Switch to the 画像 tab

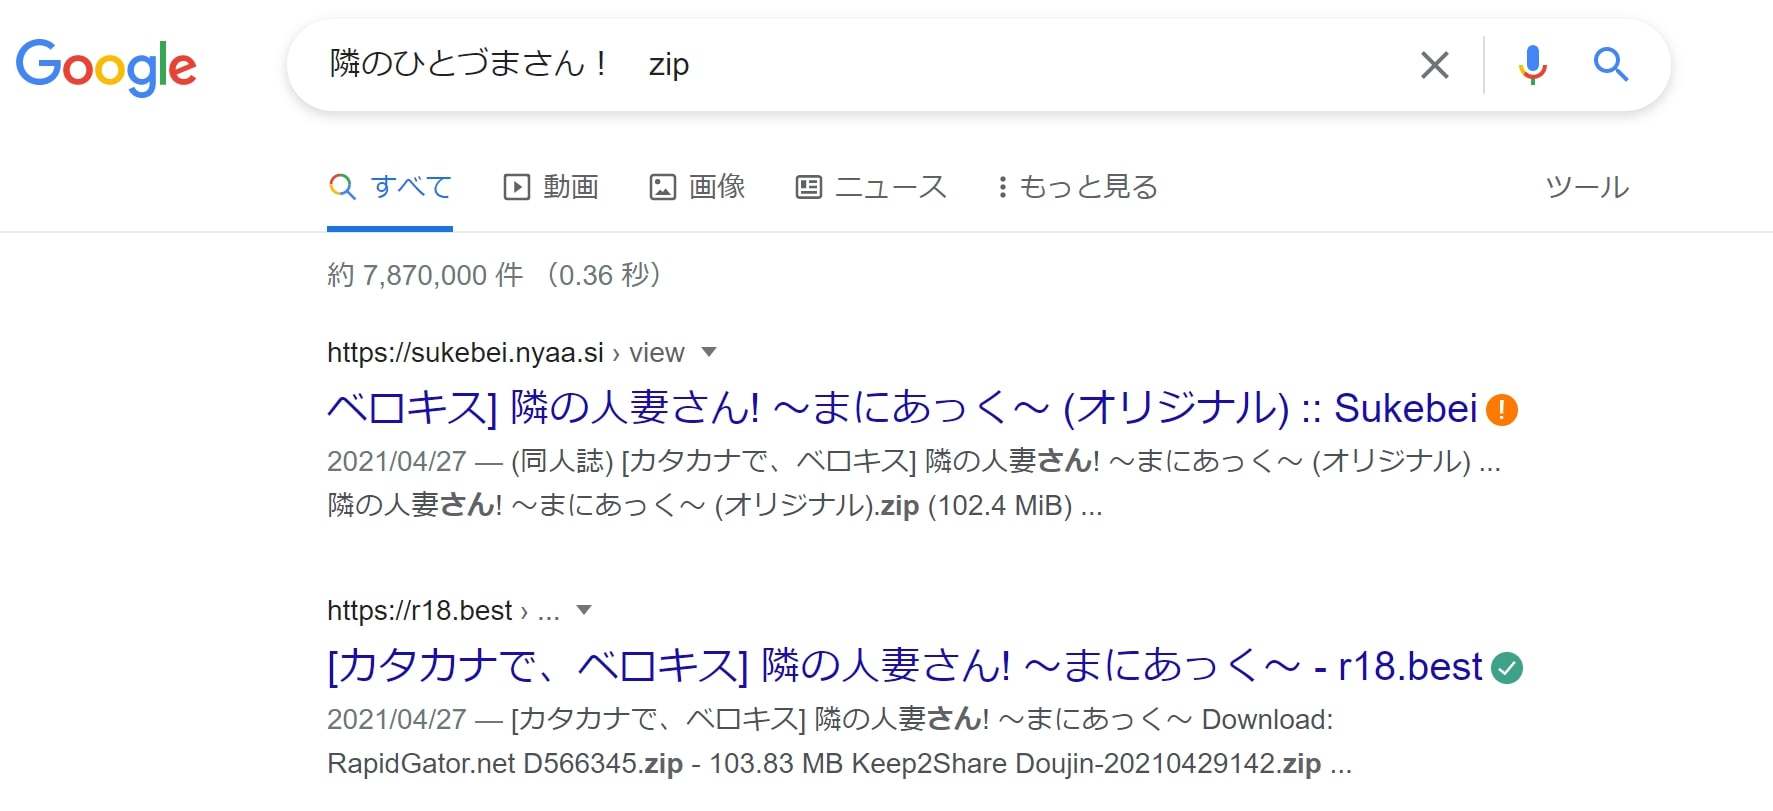pos(698,187)
